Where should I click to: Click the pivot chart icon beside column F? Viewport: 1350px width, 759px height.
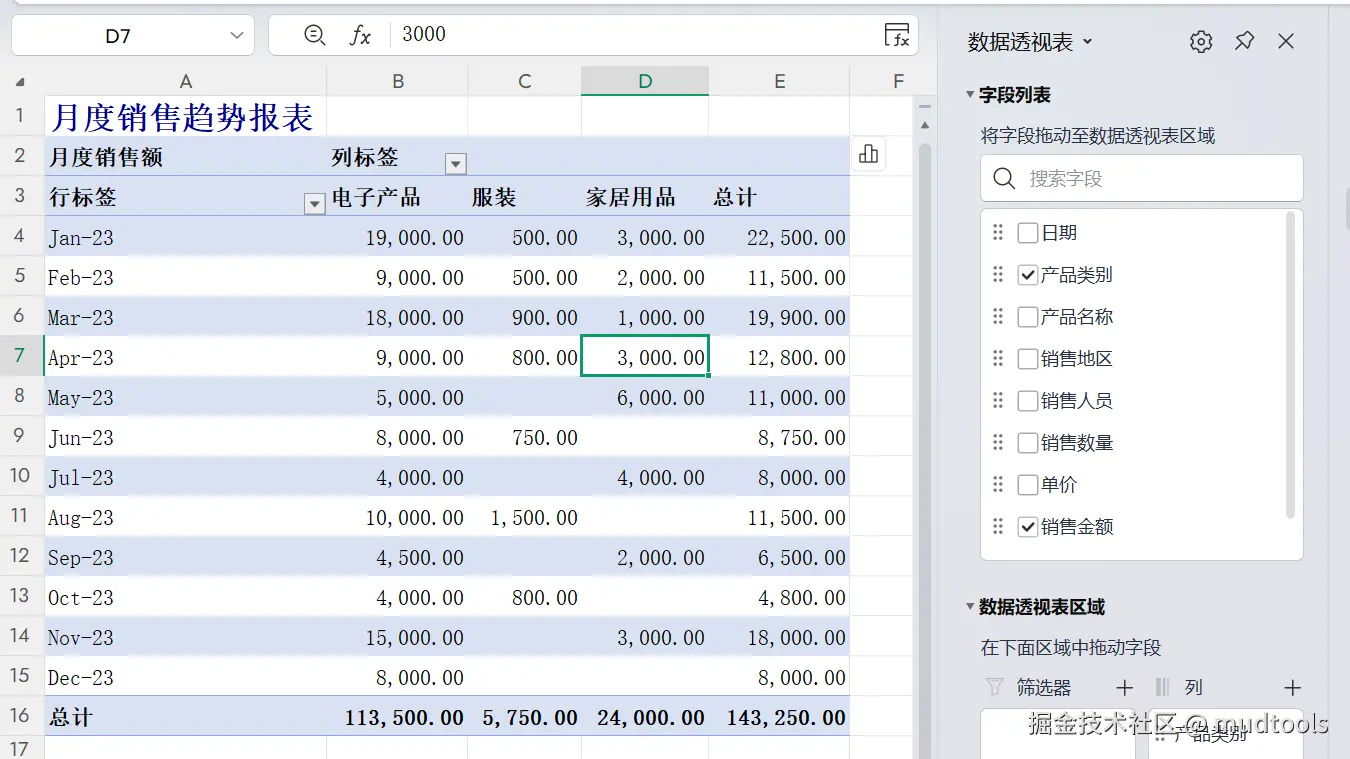pyautogui.click(x=868, y=154)
